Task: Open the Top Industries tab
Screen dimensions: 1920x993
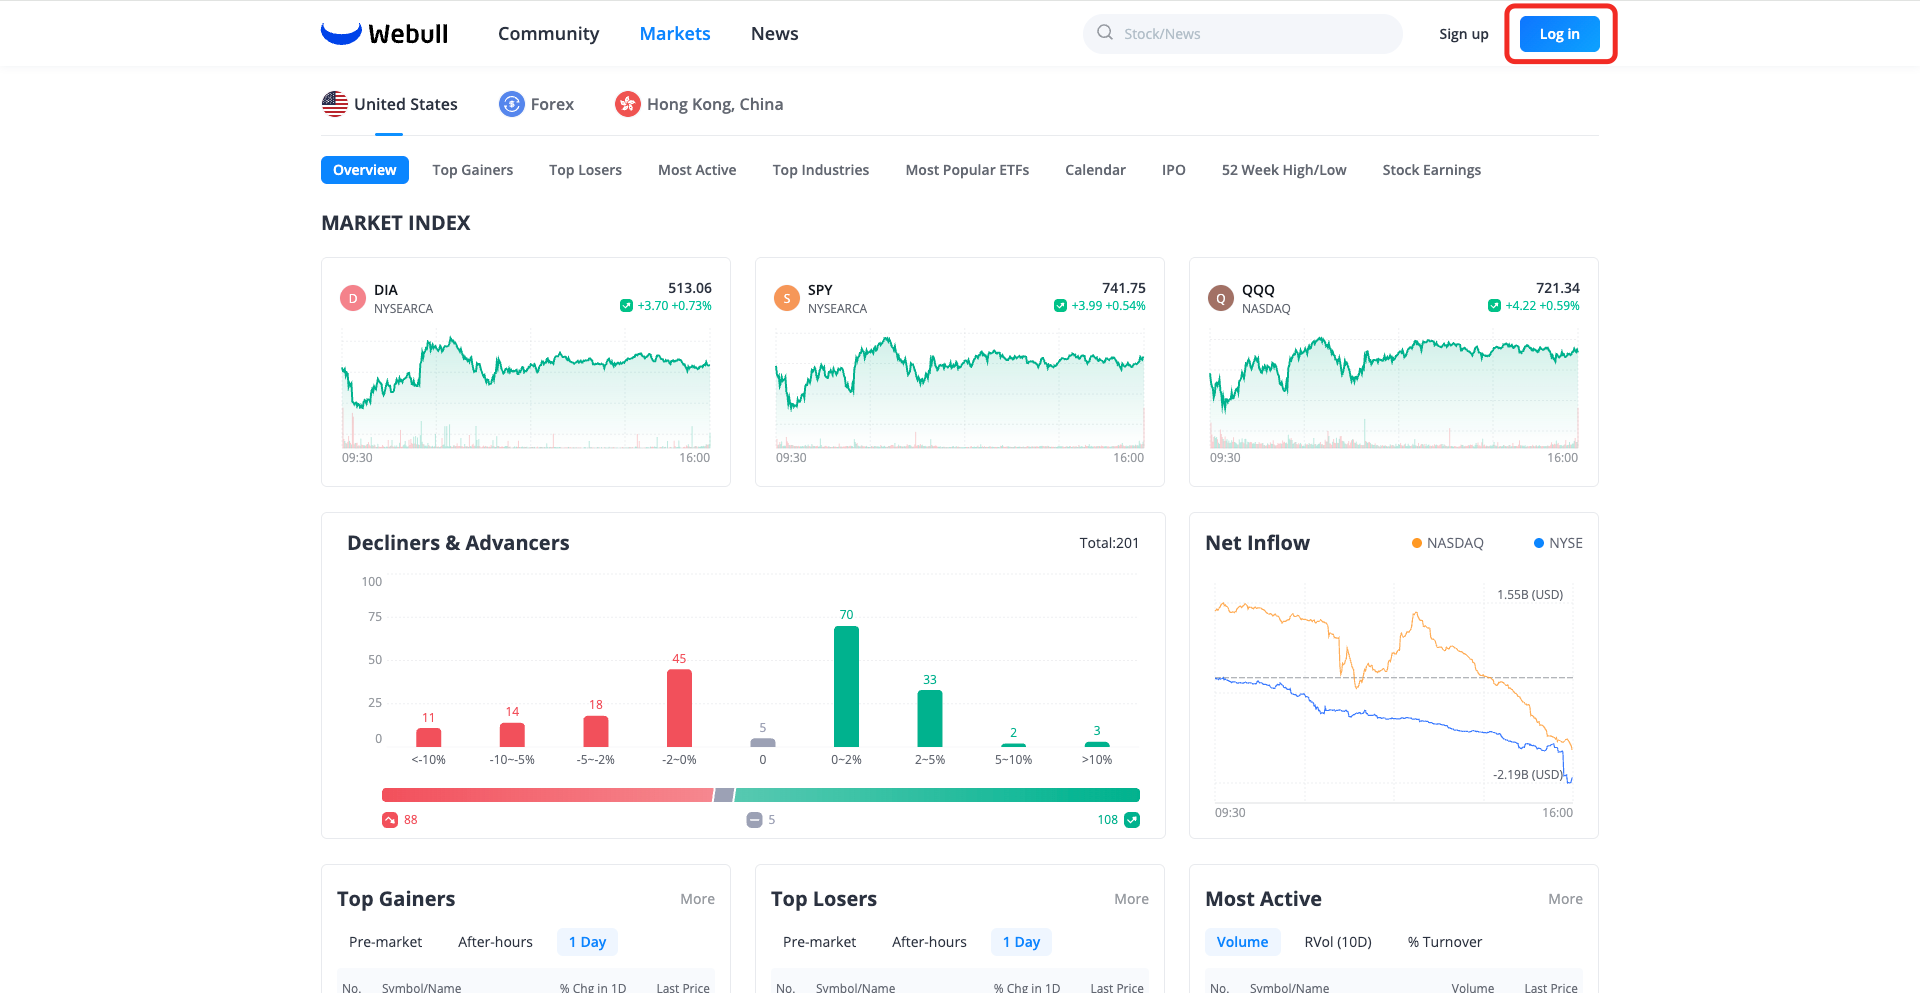Action: (821, 170)
